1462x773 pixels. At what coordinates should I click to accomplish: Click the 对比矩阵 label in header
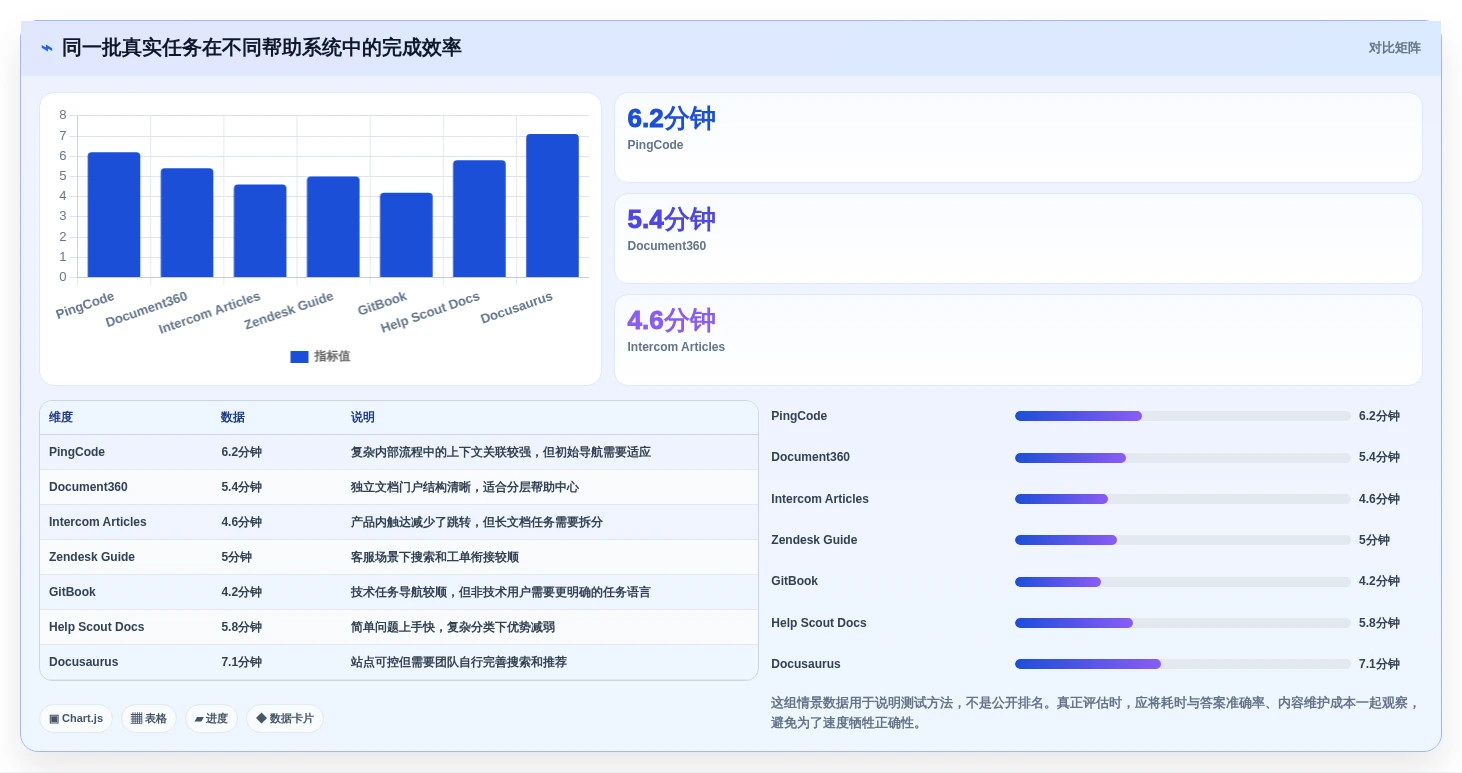click(x=1394, y=48)
